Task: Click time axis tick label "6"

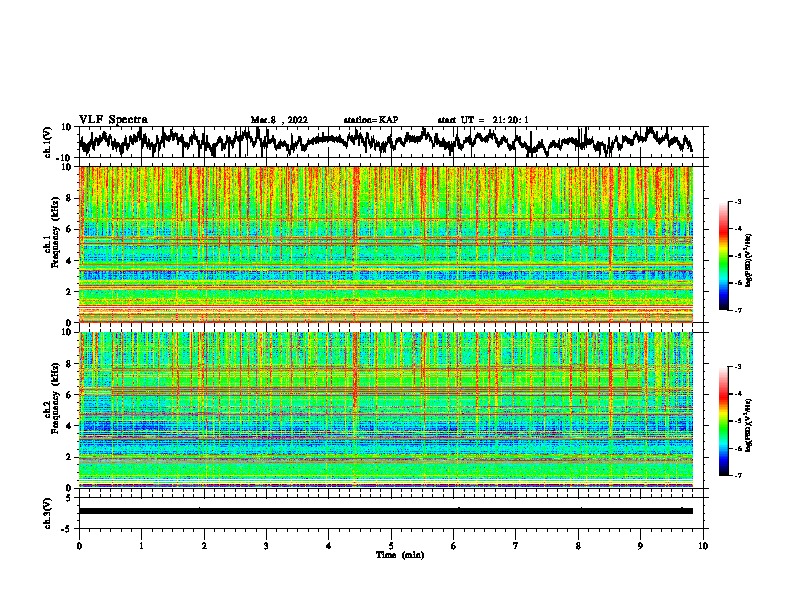Action: pos(454,546)
